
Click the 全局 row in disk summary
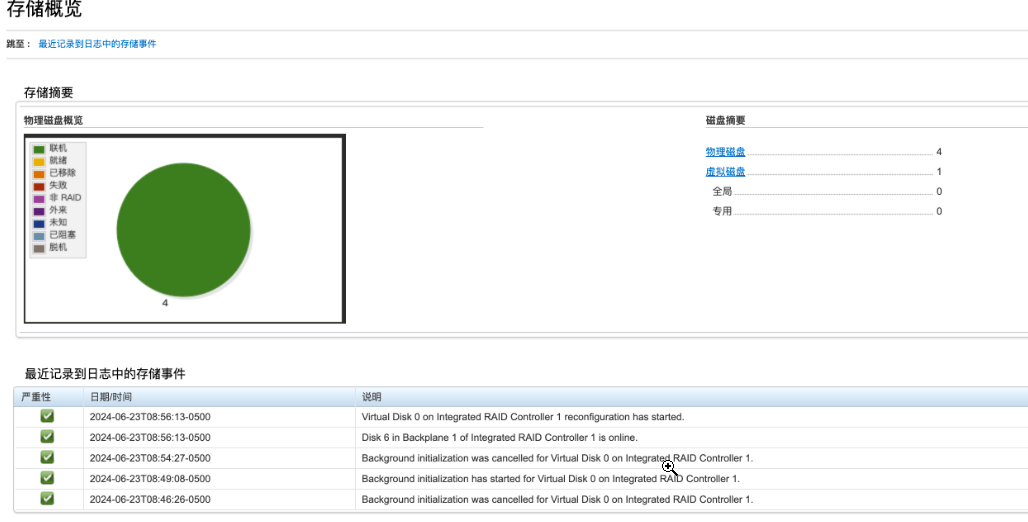tap(827, 191)
